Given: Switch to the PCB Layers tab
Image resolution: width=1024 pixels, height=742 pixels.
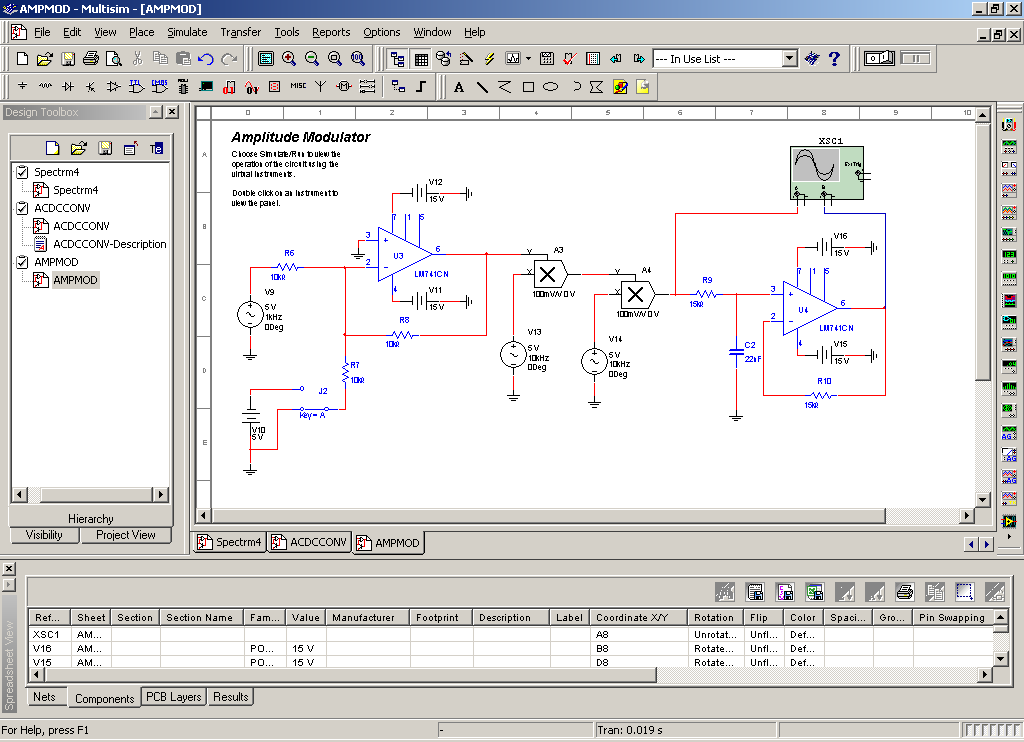Looking at the screenshot, I should [173, 697].
